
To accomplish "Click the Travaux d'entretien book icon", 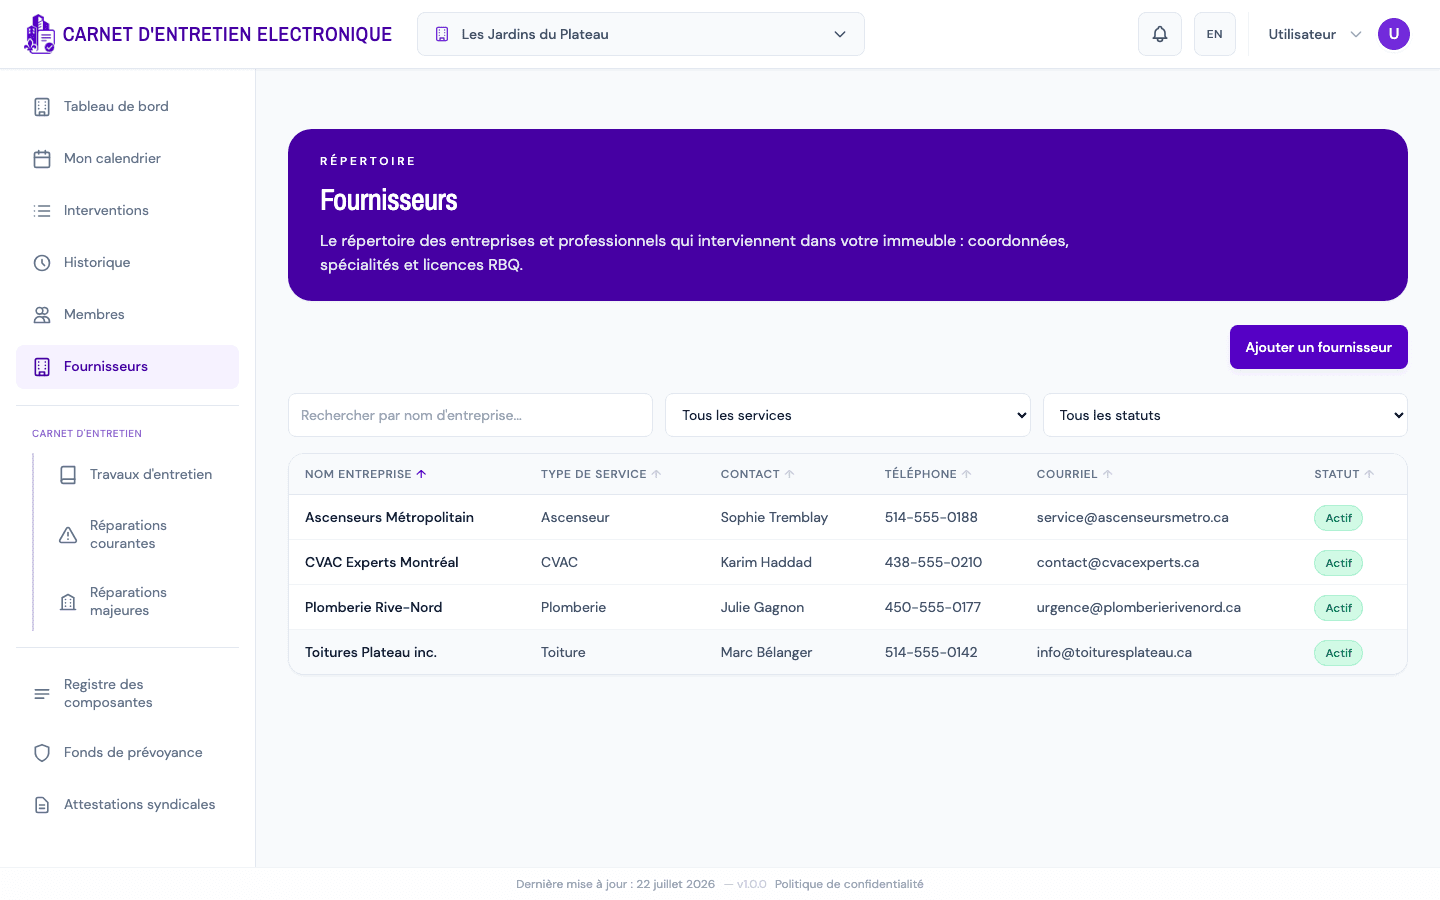I will tap(68, 475).
